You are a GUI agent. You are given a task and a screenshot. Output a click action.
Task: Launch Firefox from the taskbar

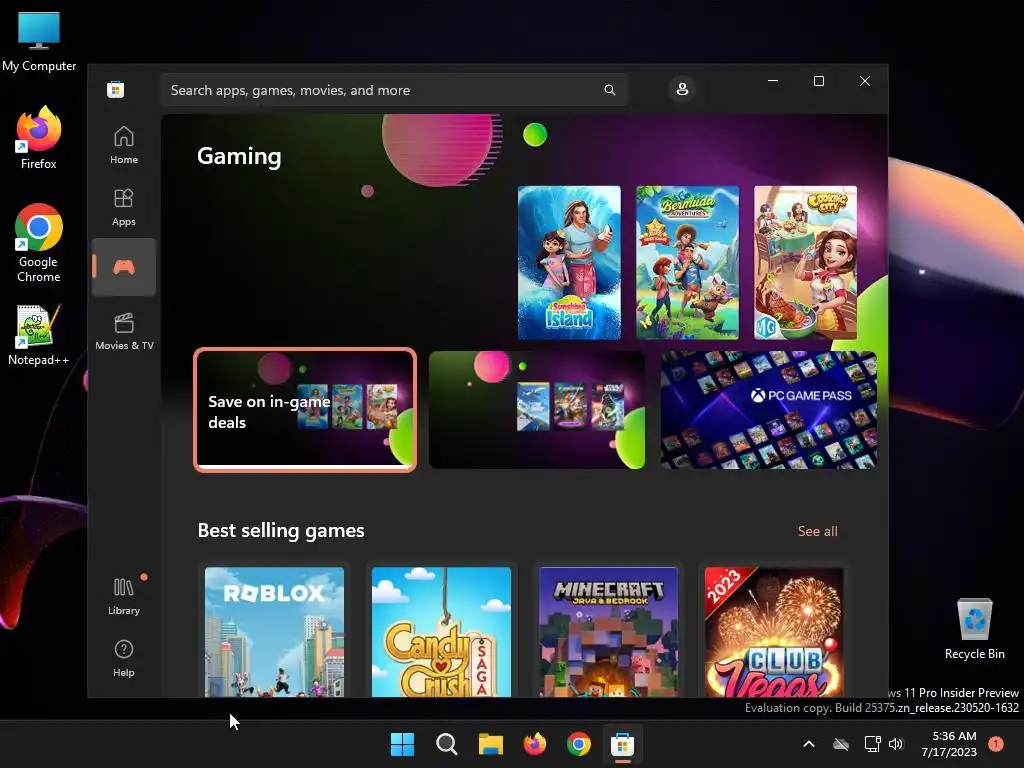535,744
